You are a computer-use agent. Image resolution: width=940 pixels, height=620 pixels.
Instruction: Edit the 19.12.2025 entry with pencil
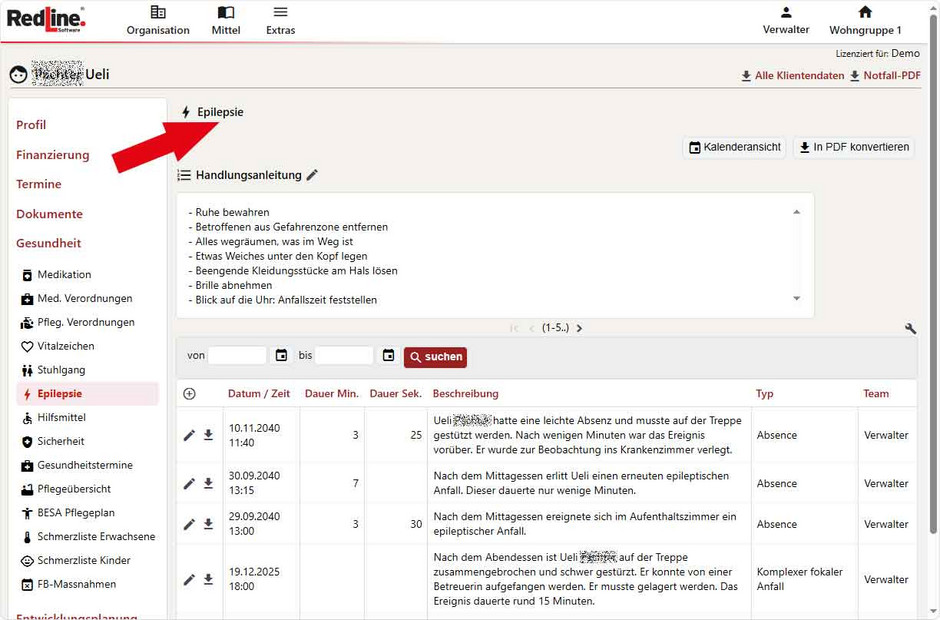[189, 579]
